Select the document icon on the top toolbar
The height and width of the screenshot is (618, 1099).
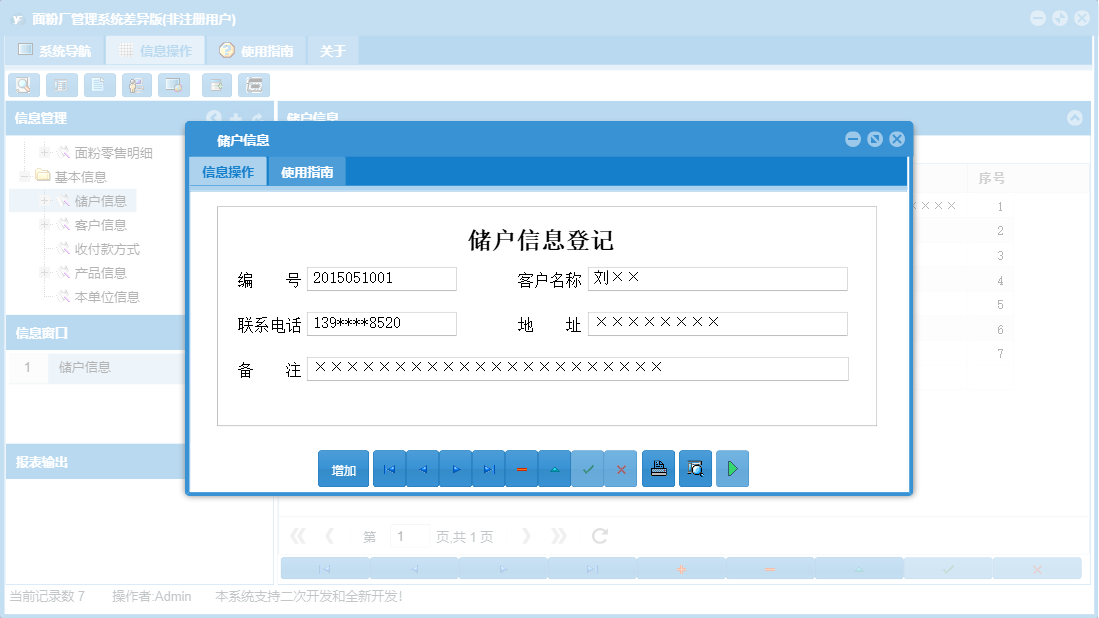tap(99, 85)
